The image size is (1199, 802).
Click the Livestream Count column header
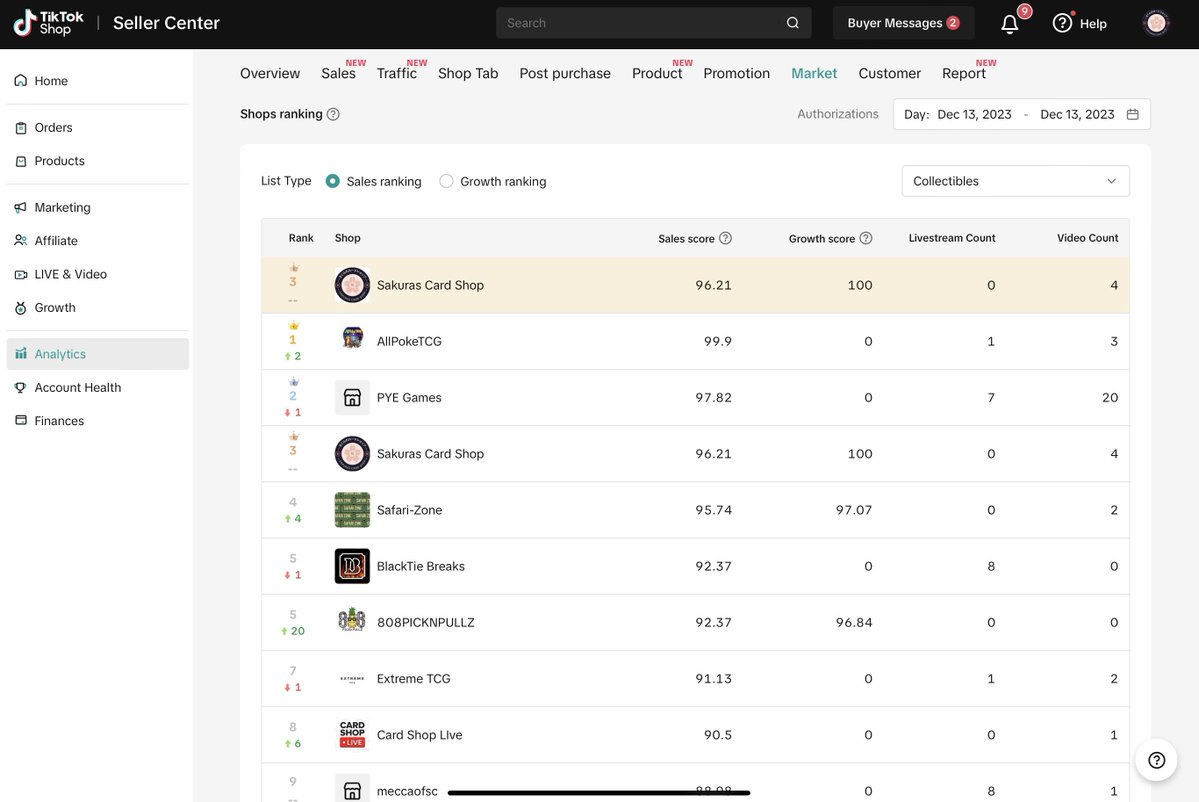click(x=951, y=238)
